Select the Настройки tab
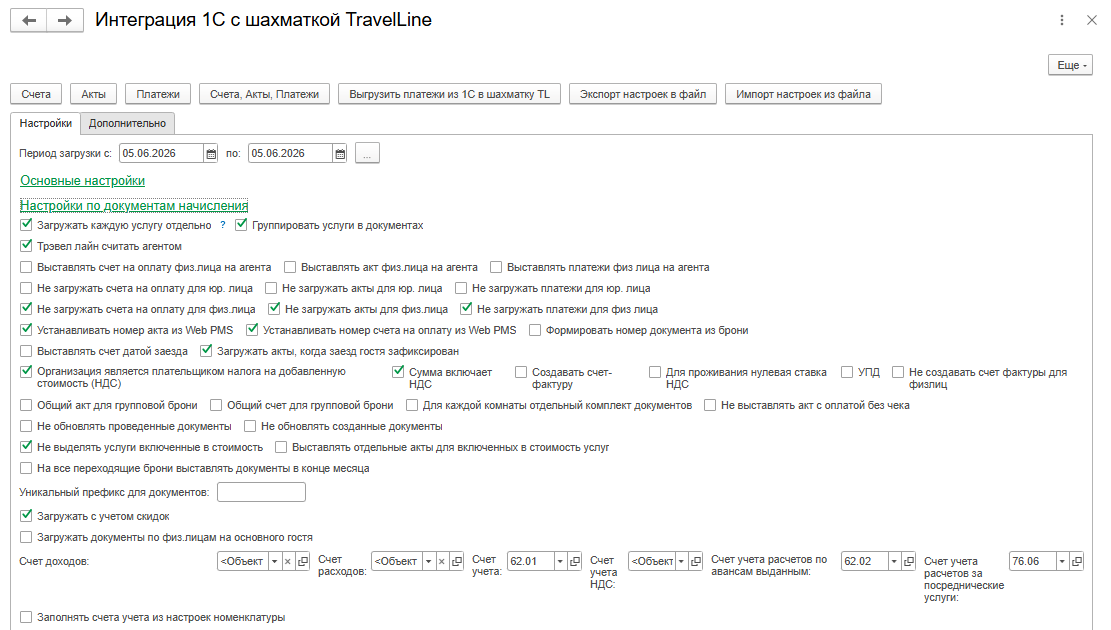1111x630 pixels. (45, 123)
